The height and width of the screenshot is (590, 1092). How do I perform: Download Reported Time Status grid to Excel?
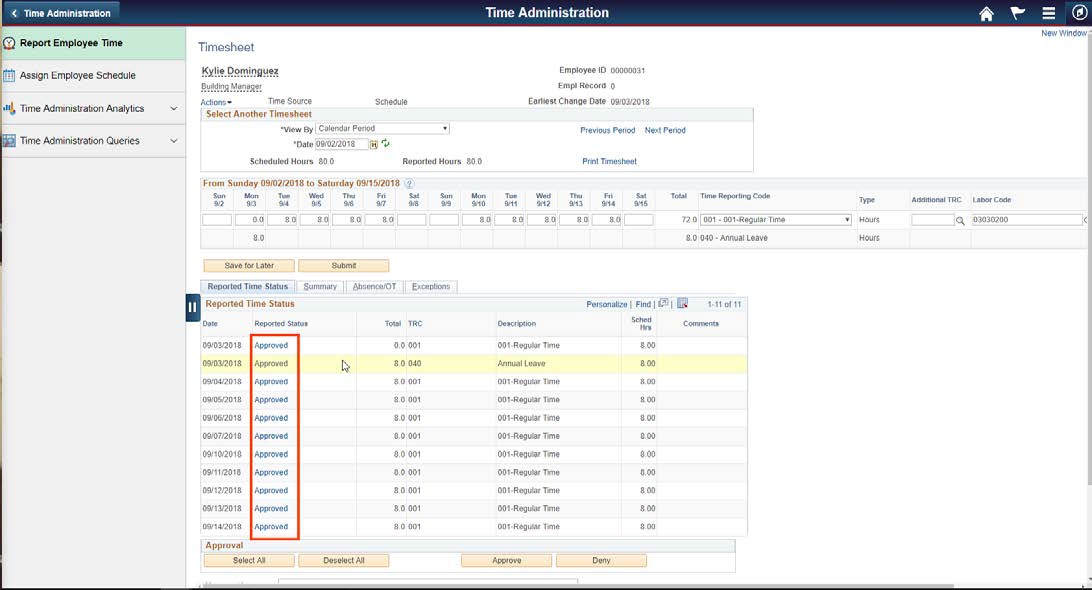click(x=682, y=304)
